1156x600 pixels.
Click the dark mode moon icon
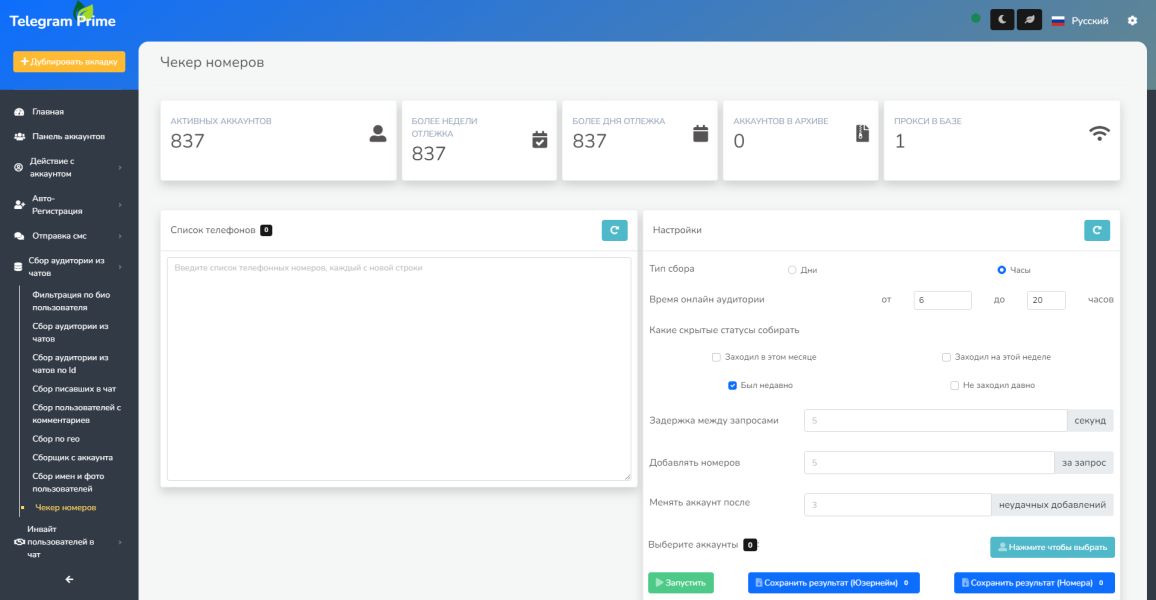[1001, 20]
